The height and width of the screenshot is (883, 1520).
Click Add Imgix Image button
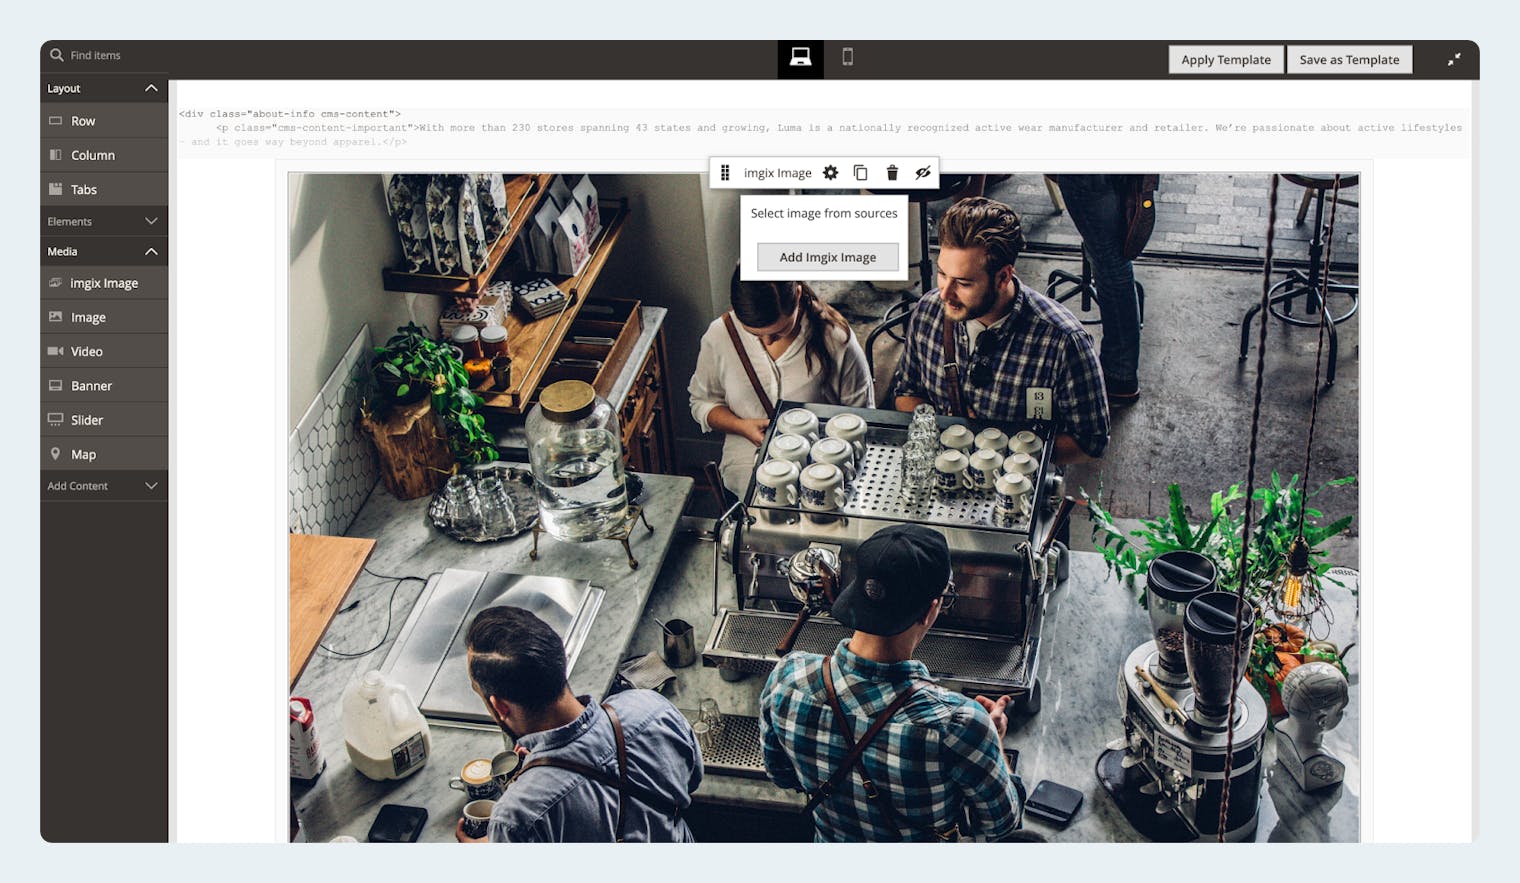coord(827,257)
